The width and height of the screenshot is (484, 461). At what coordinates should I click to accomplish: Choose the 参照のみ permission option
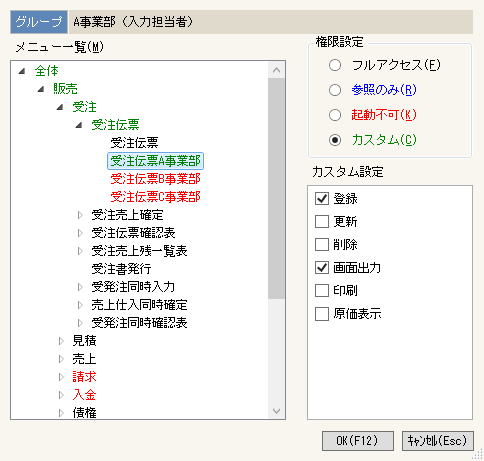click(335, 90)
